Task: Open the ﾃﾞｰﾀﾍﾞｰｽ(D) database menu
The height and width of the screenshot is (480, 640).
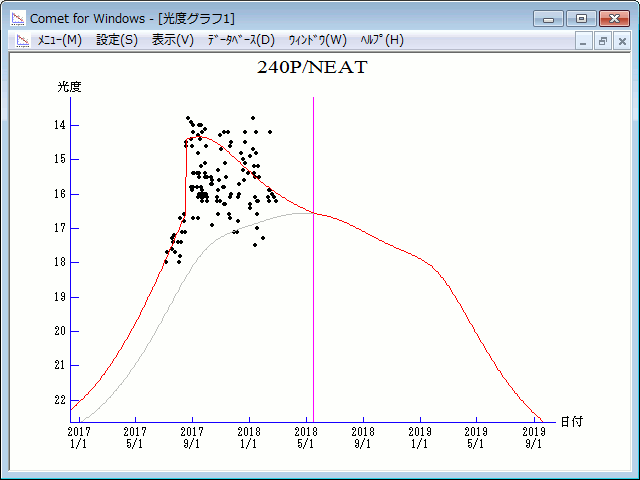Action: pos(240,40)
